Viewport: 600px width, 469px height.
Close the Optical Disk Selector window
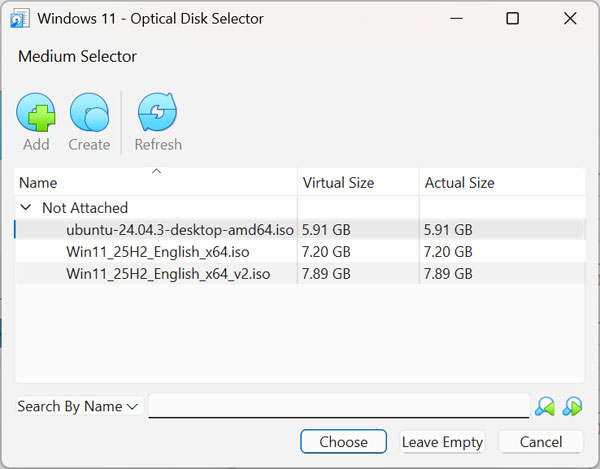(570, 18)
